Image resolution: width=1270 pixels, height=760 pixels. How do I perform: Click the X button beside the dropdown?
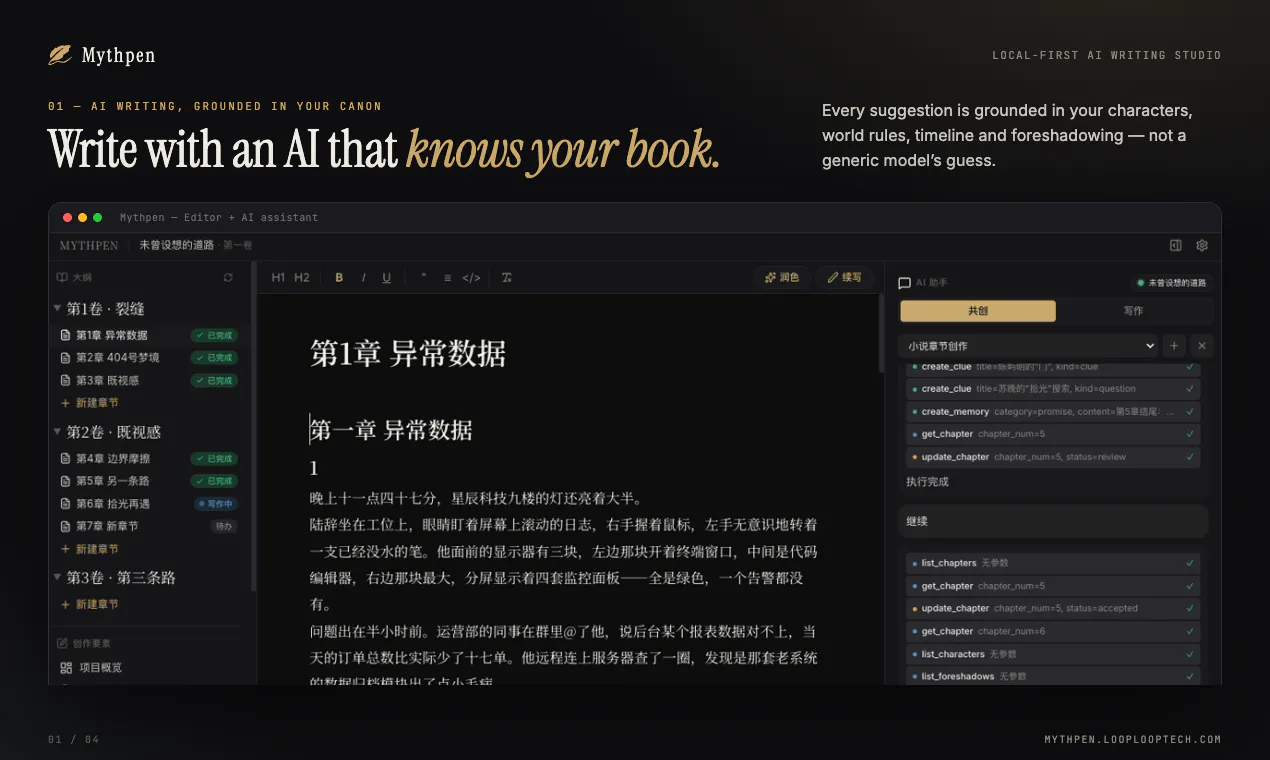pos(1202,346)
